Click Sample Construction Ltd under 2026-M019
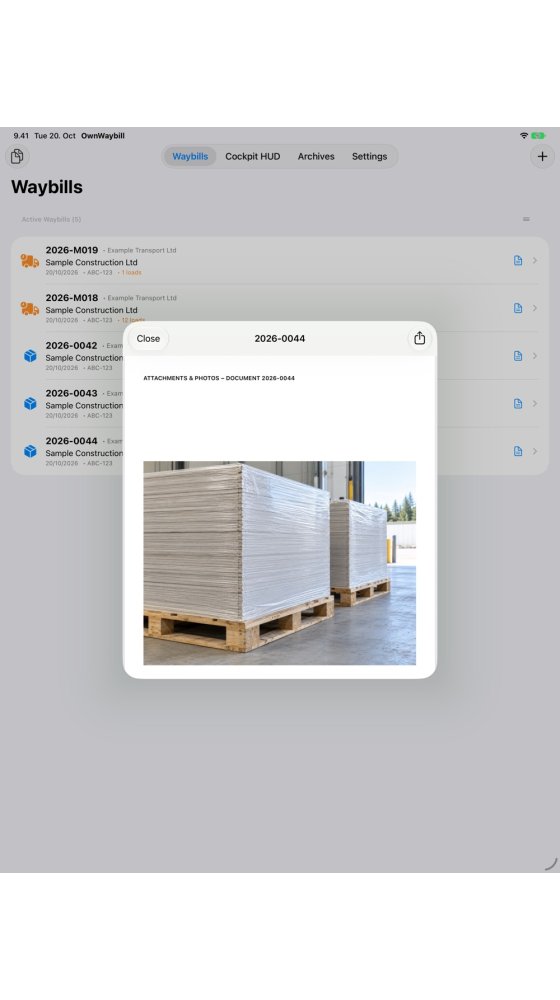560x1000 pixels. (91, 262)
